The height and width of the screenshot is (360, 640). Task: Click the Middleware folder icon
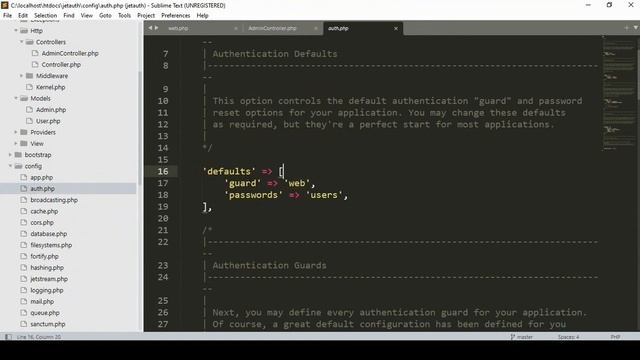(x=29, y=76)
